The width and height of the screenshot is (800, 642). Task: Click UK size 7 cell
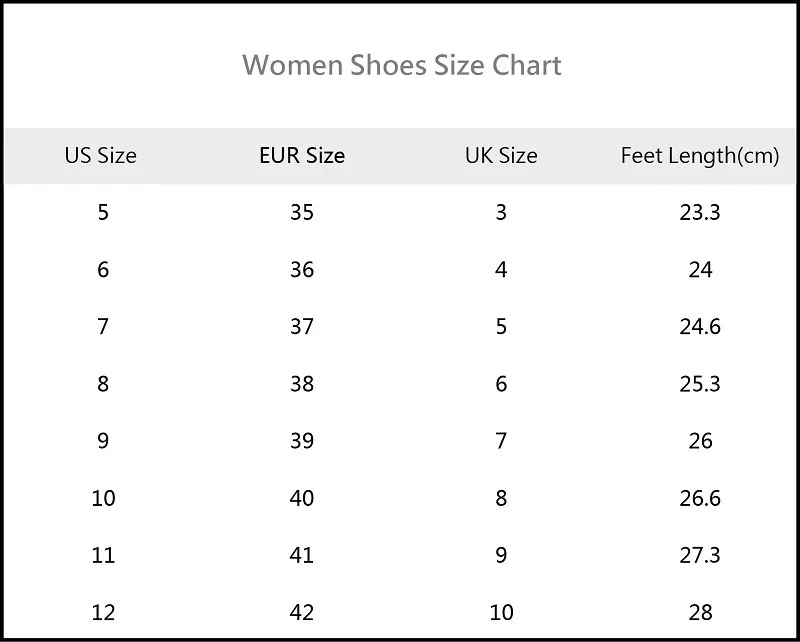tap(501, 441)
